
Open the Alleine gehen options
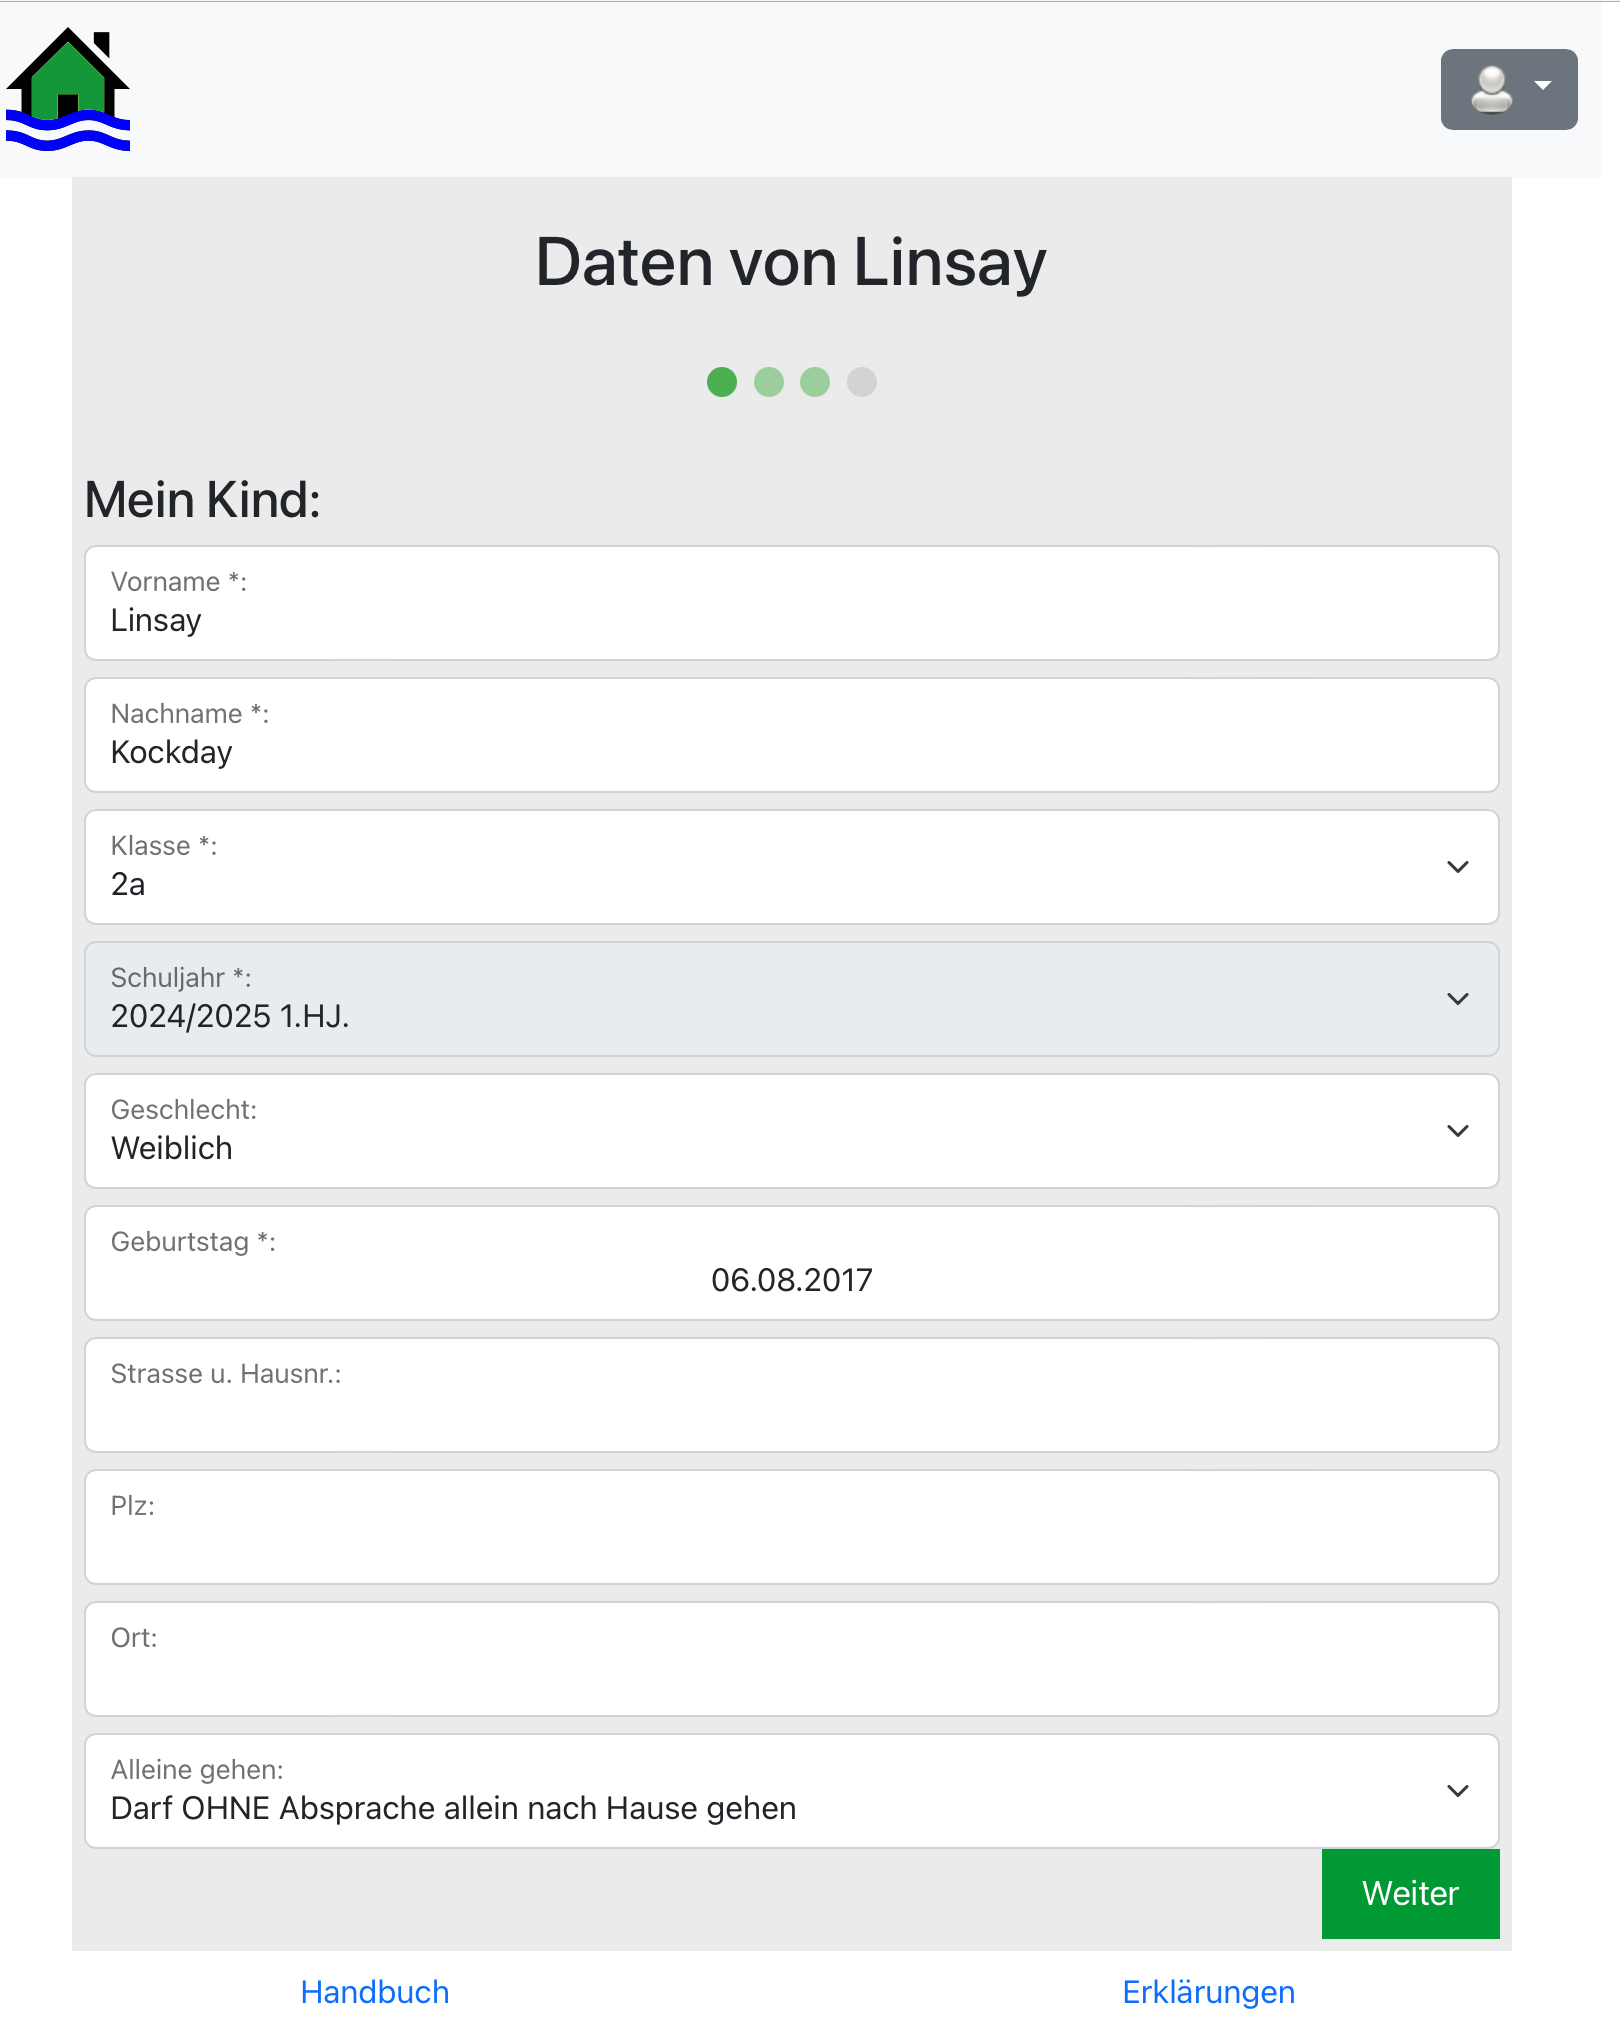(x=1458, y=1791)
